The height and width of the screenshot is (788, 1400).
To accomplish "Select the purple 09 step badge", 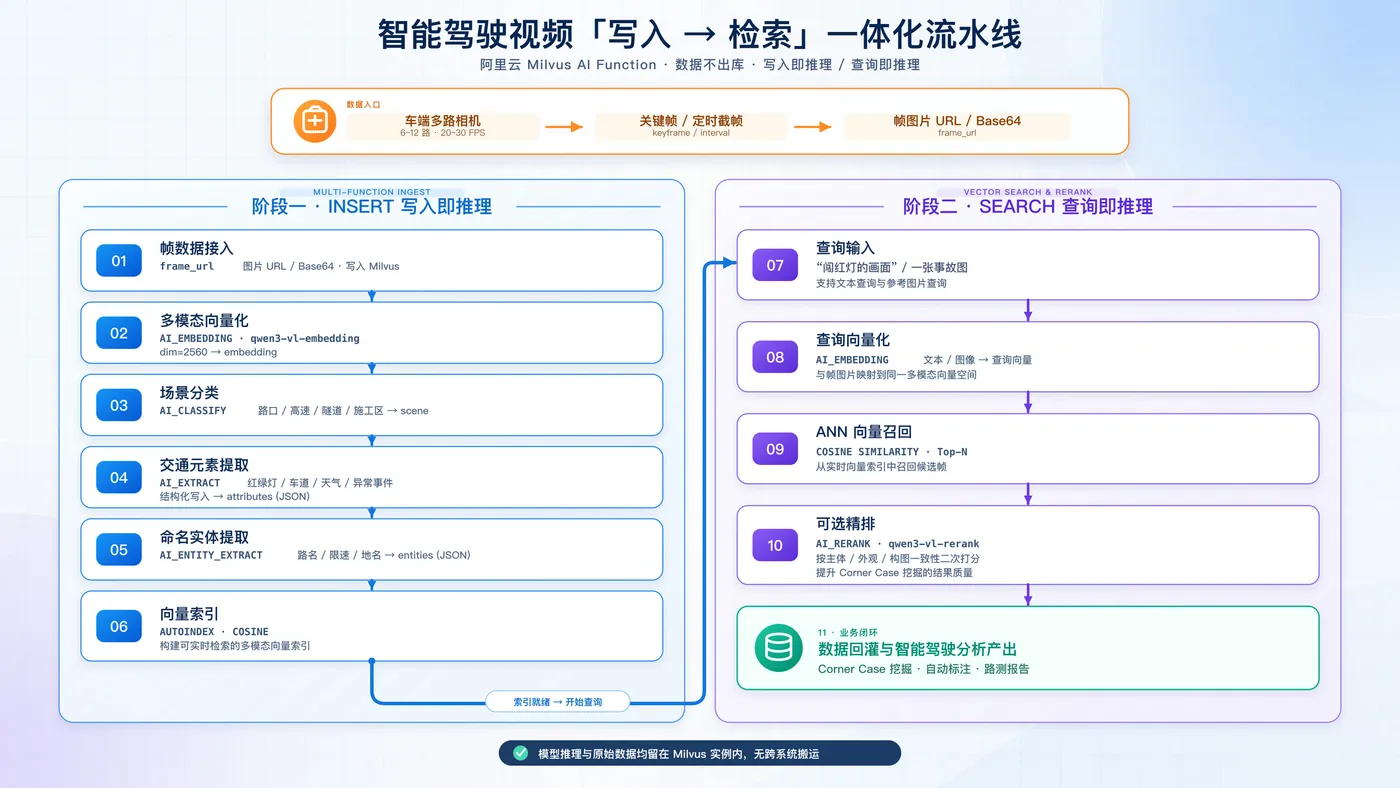I will tap(775, 449).
